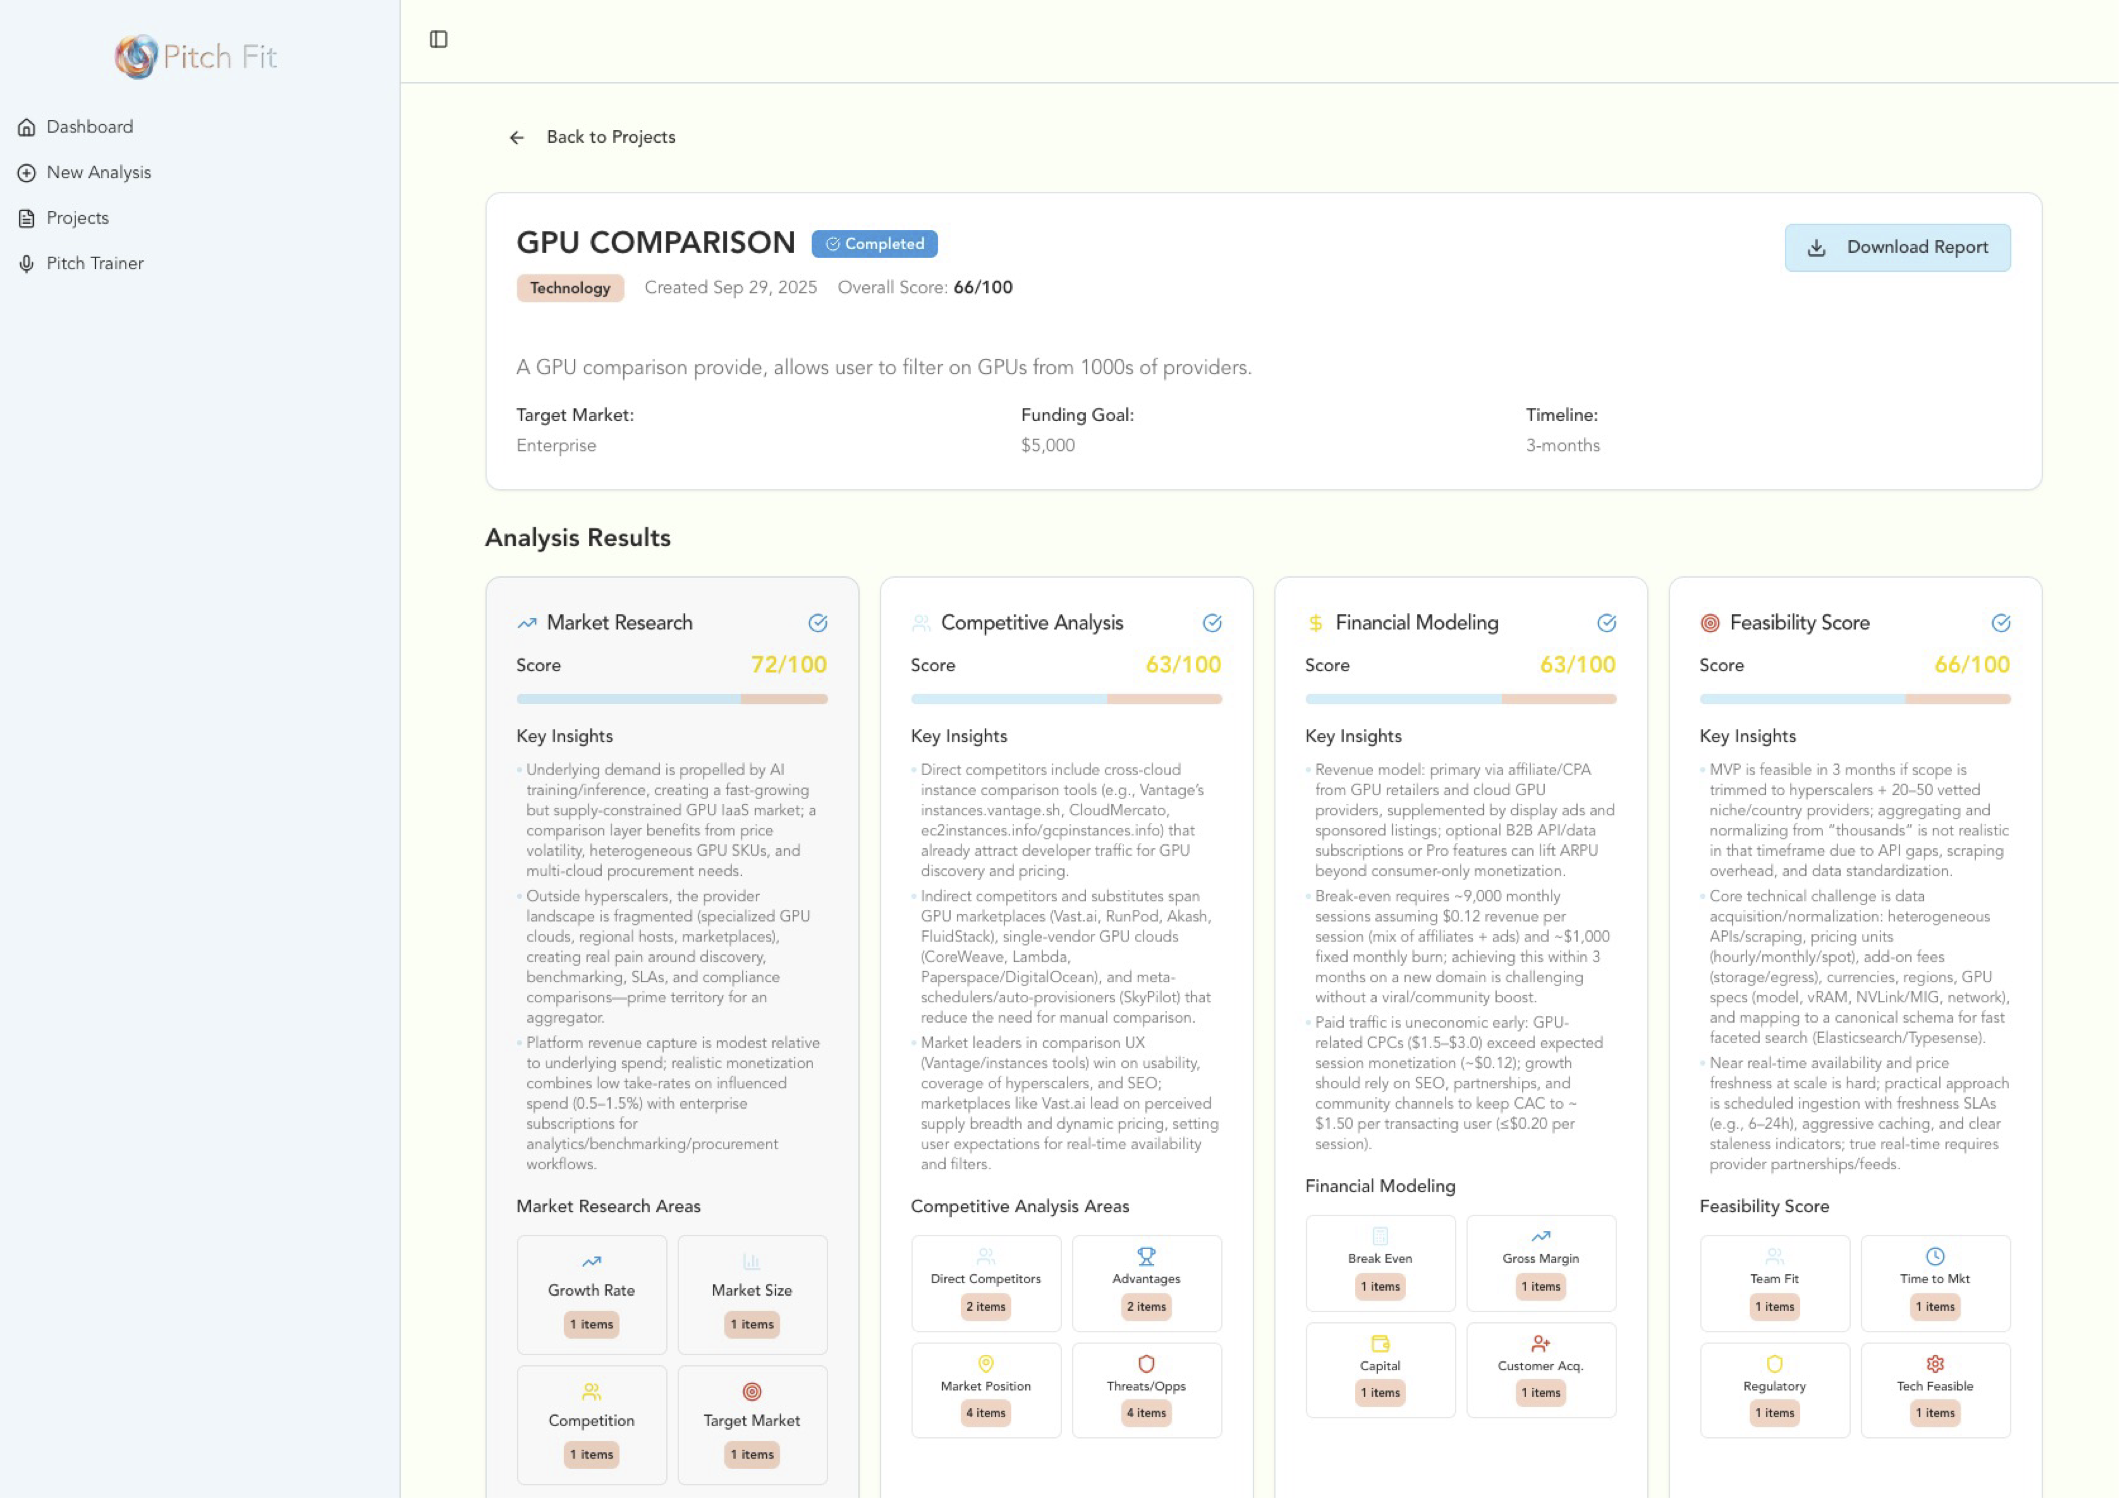Expand the Break Even card
This screenshot has height=1500, width=2120.
(x=1379, y=1262)
